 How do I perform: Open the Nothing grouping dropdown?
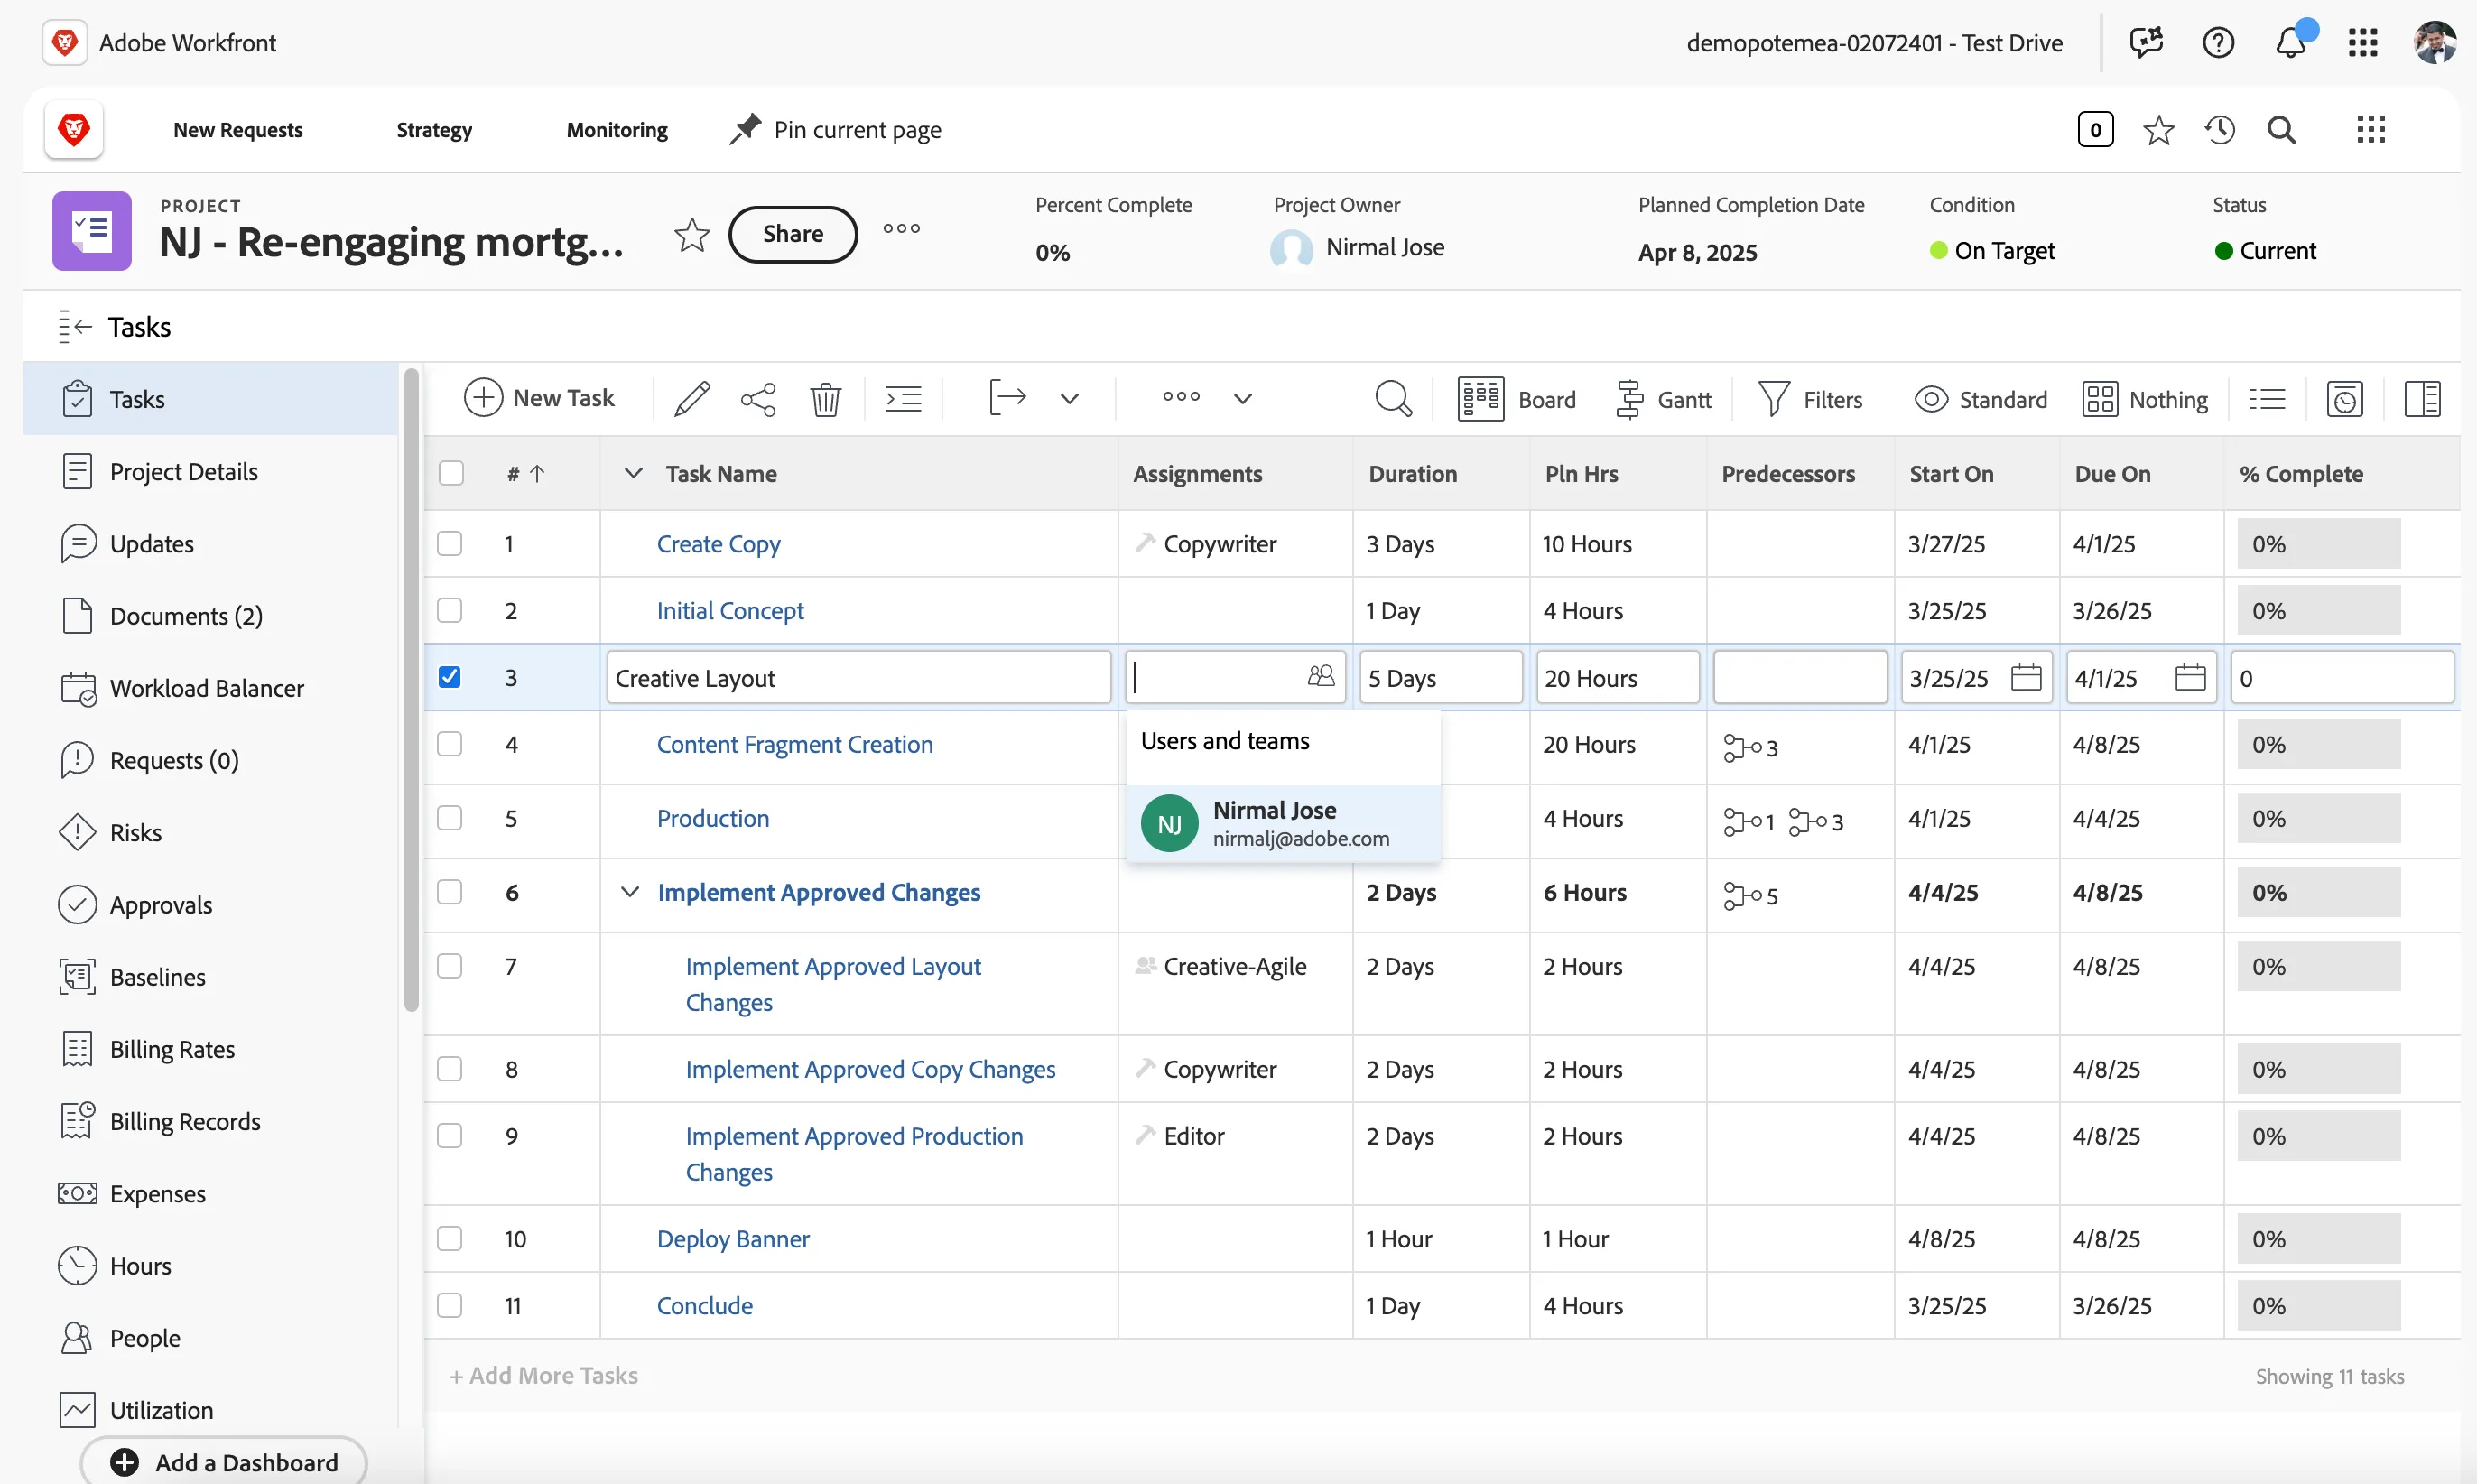[x=2145, y=399]
